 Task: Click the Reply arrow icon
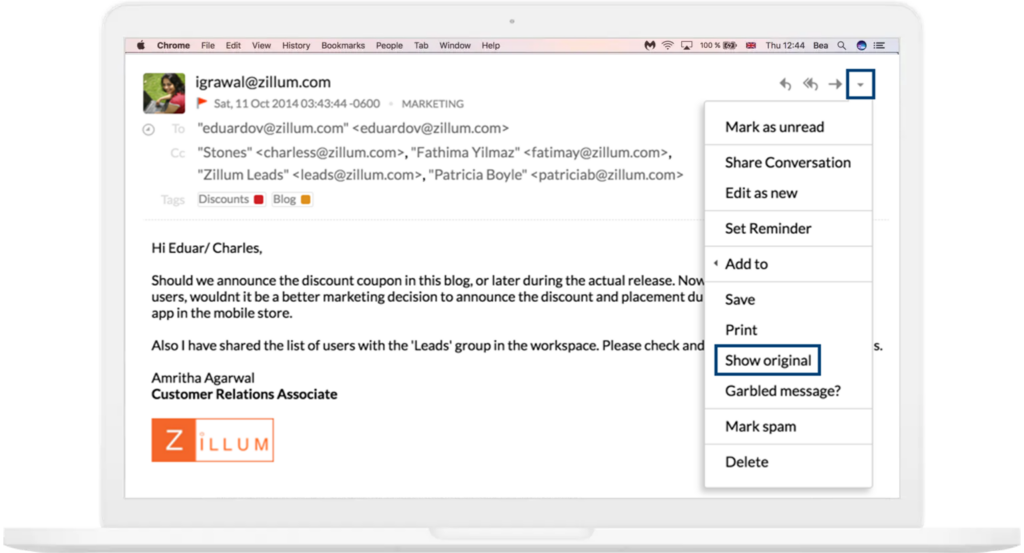click(x=786, y=84)
